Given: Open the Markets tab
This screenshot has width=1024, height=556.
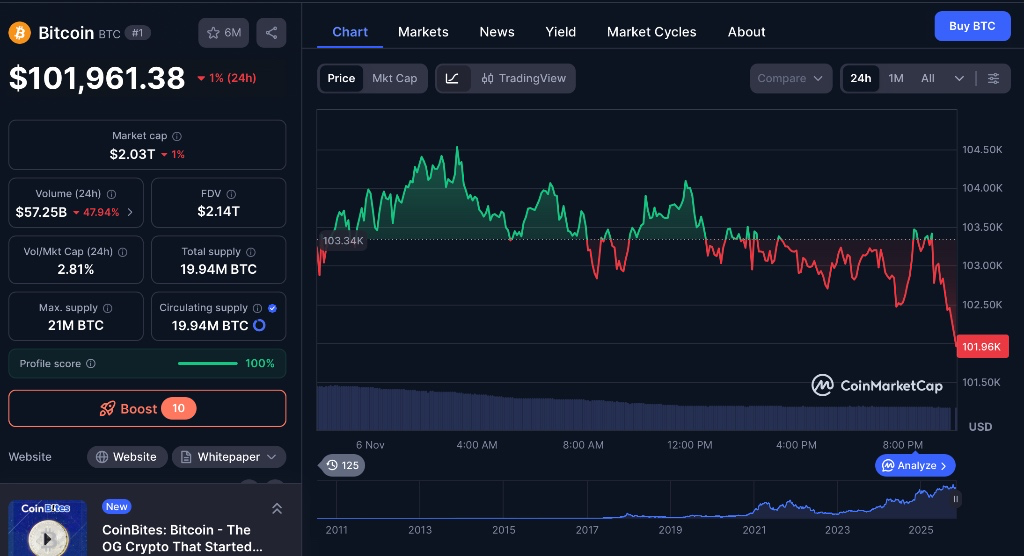Looking at the screenshot, I should pos(423,32).
